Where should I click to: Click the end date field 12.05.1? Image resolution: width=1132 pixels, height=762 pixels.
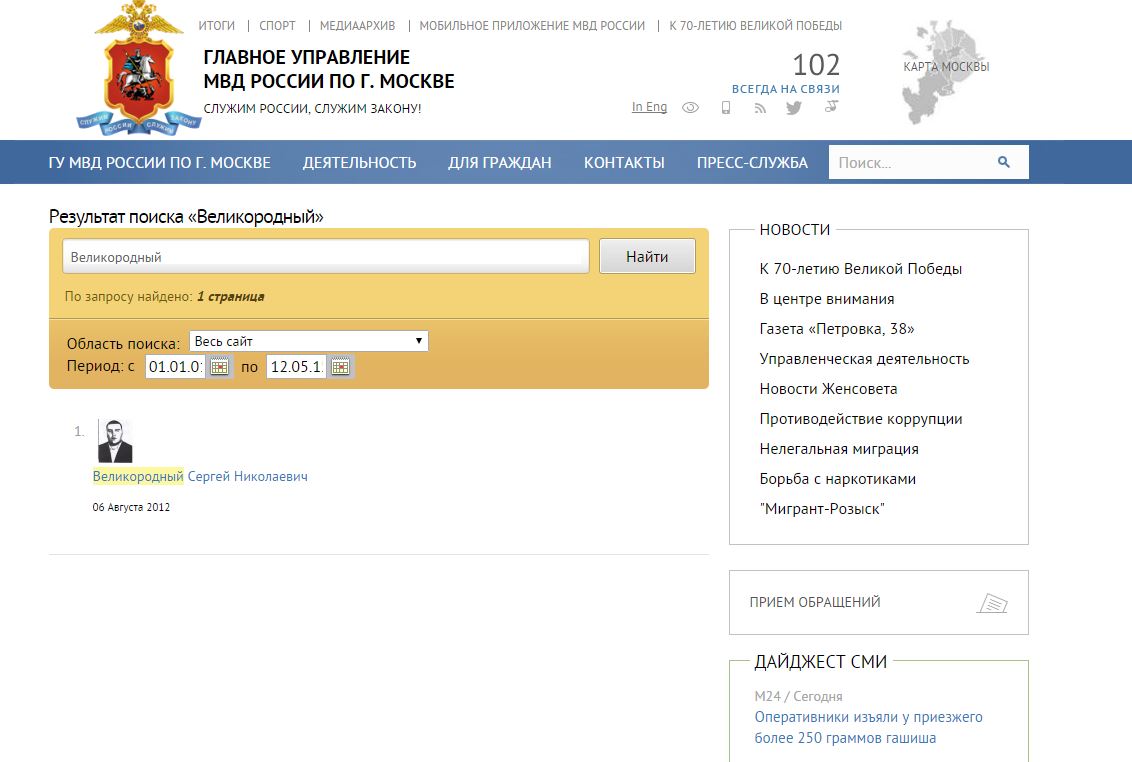point(296,367)
